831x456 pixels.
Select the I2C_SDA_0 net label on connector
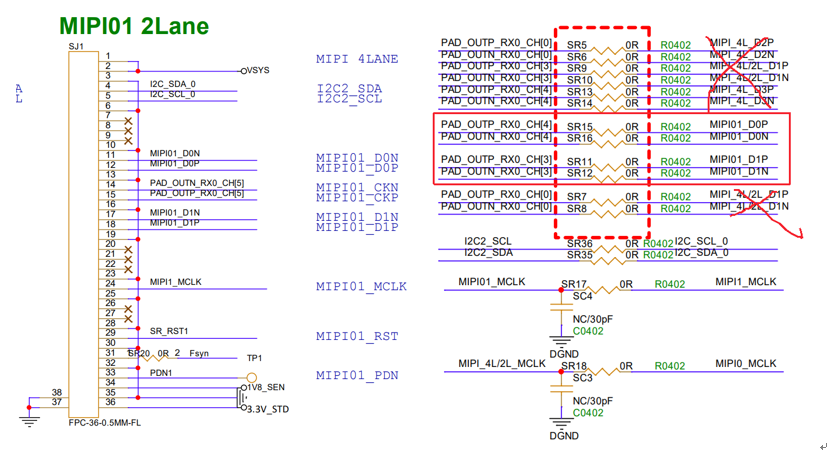[x=173, y=84]
